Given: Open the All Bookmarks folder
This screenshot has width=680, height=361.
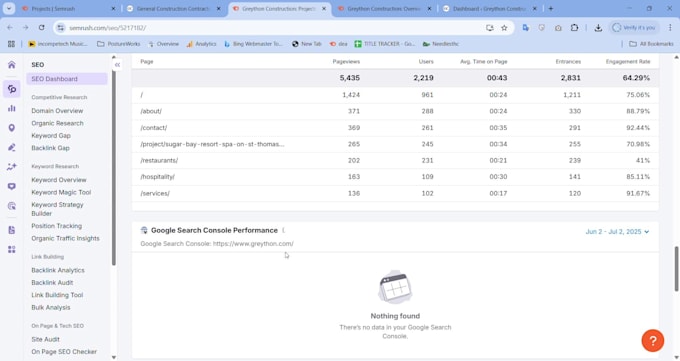Looking at the screenshot, I should [x=651, y=44].
